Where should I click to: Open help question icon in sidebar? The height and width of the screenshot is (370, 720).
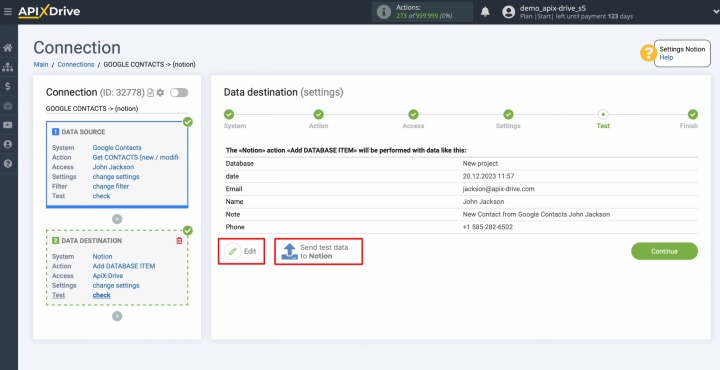tap(8, 163)
